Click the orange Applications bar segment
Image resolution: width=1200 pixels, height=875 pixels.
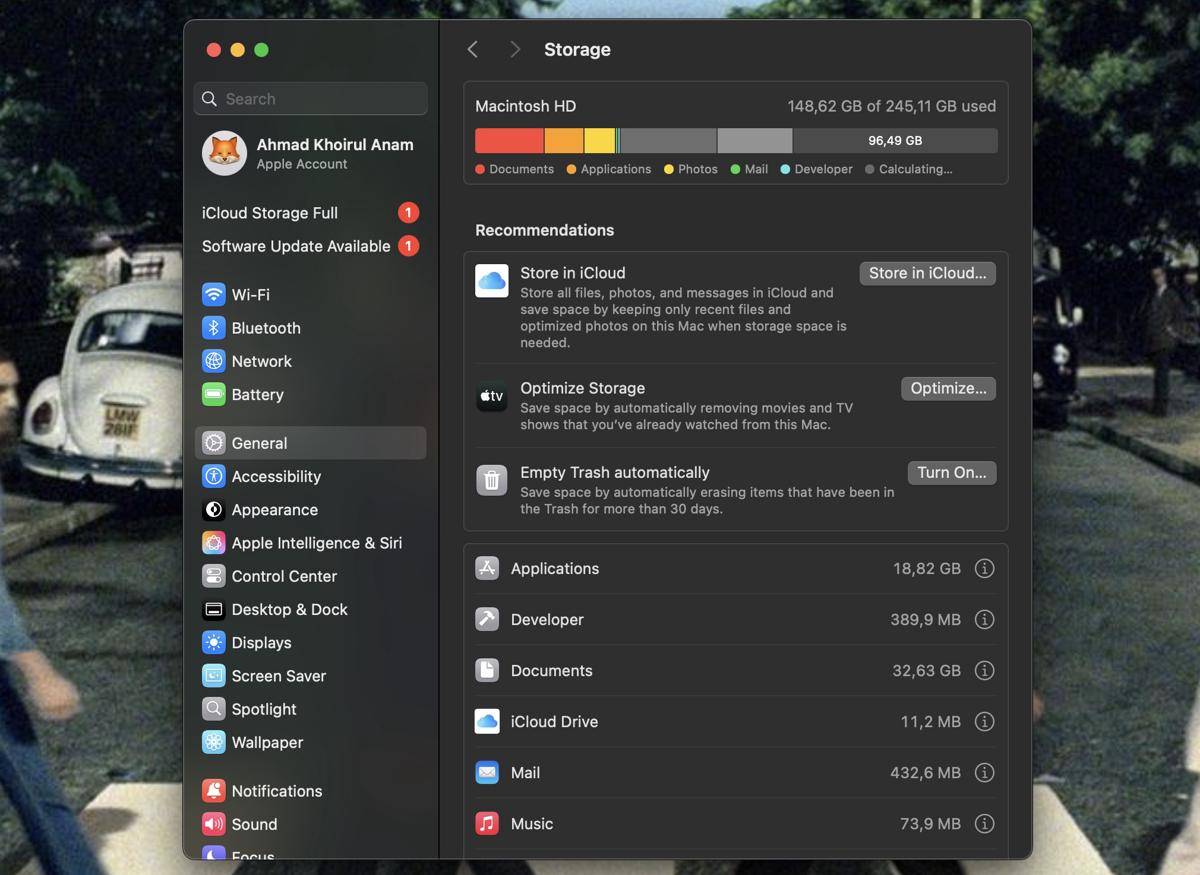coord(564,140)
